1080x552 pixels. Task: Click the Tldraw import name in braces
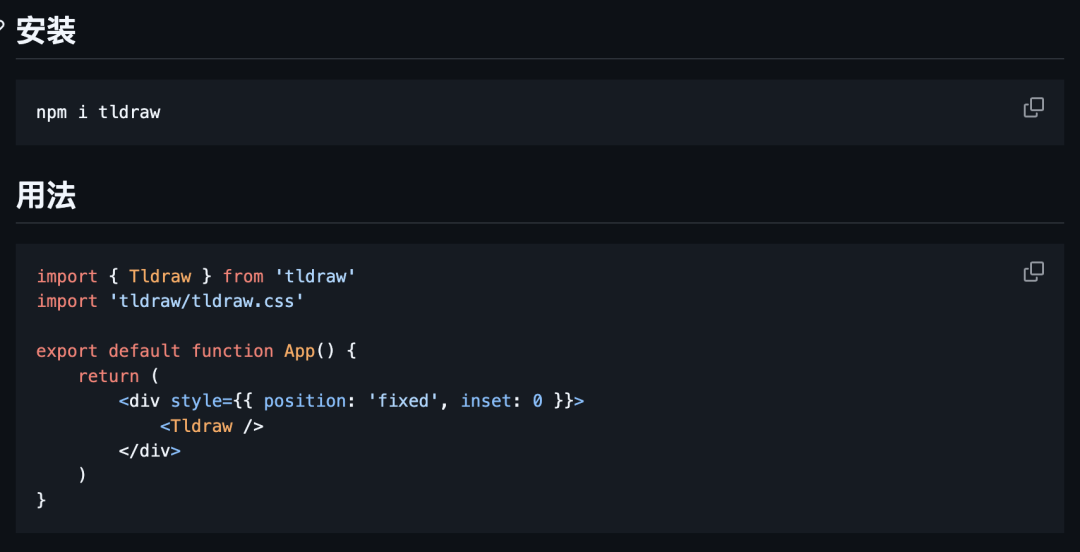(x=160, y=276)
